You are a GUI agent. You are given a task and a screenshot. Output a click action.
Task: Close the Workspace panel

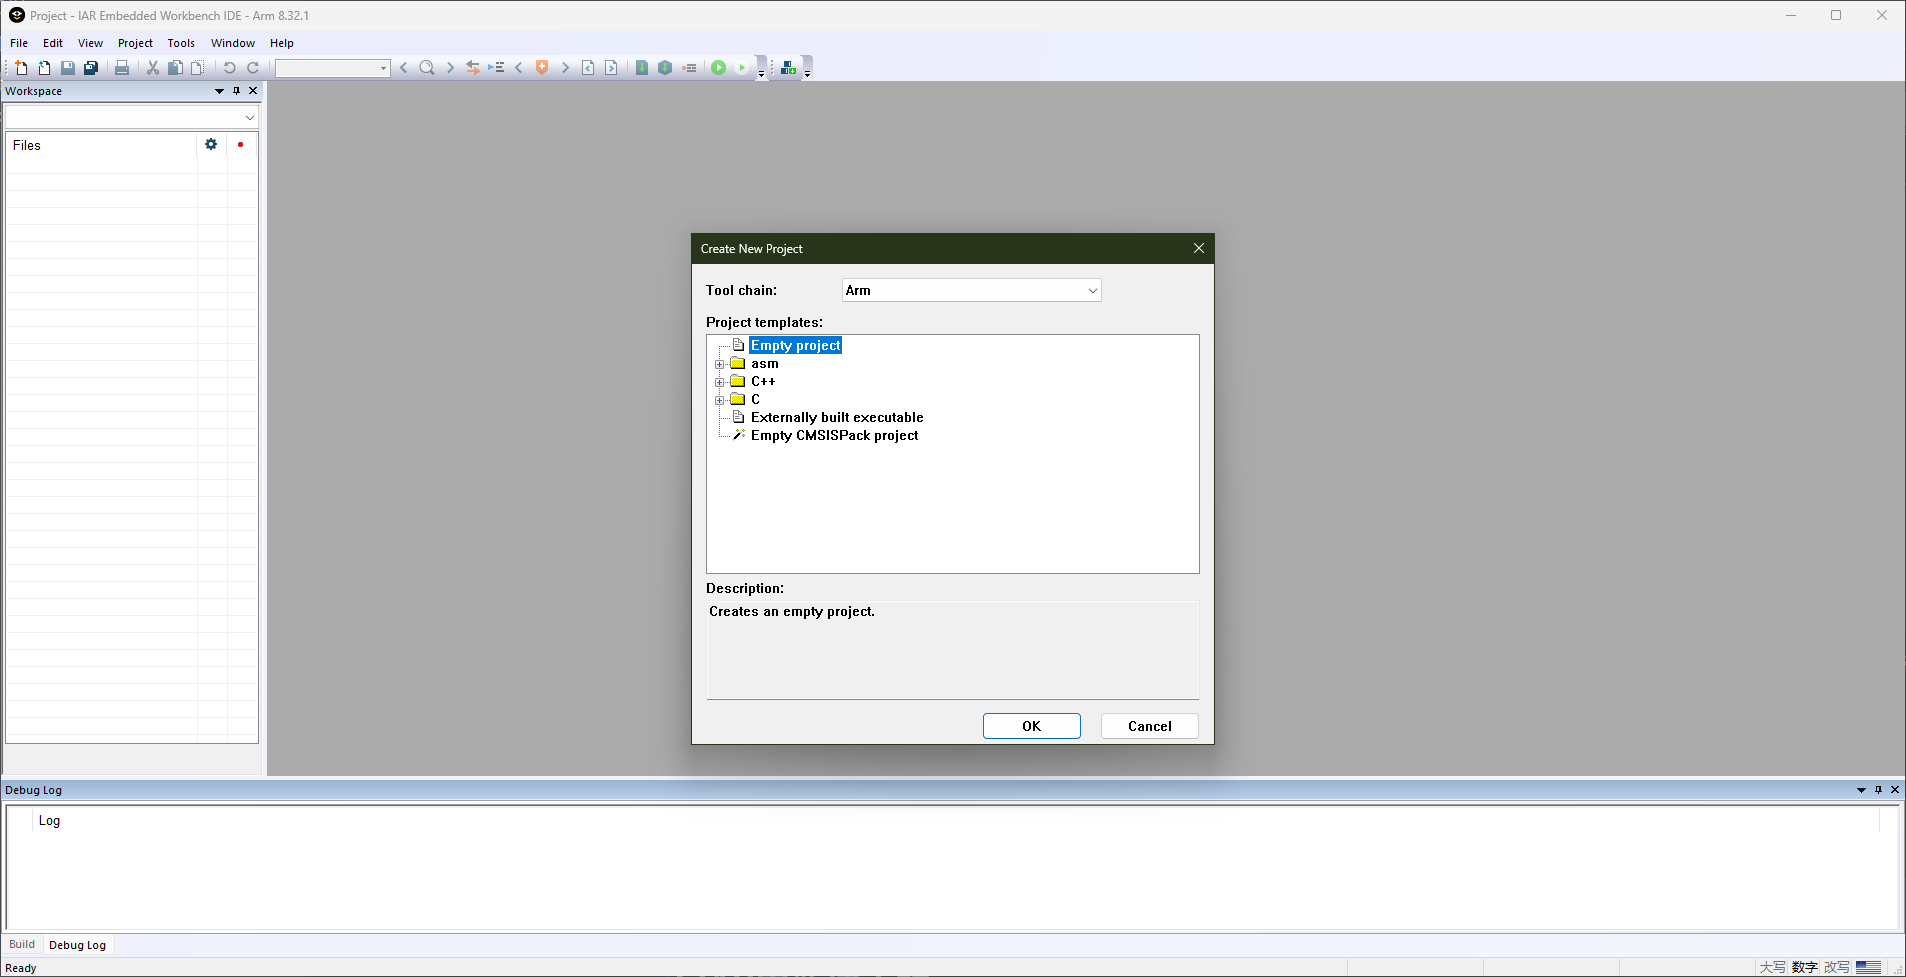(253, 91)
